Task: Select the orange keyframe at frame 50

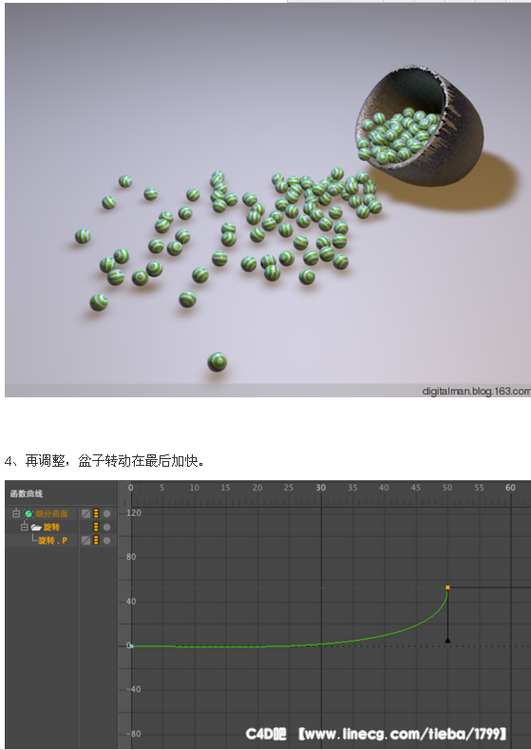Action: tap(448, 587)
